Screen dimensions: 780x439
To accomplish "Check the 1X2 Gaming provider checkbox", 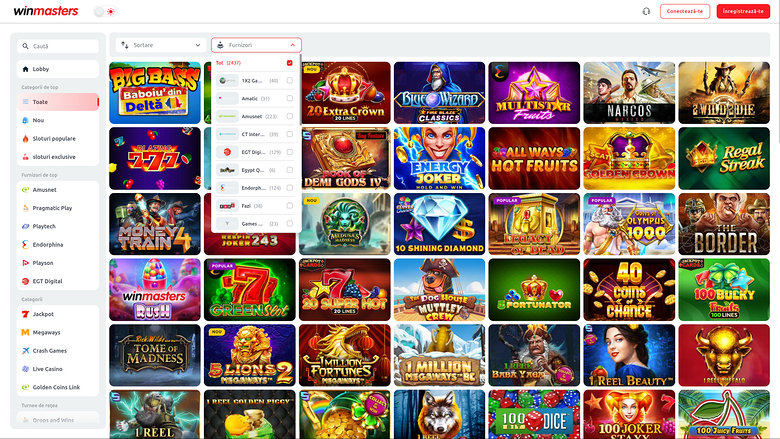I will (290, 81).
